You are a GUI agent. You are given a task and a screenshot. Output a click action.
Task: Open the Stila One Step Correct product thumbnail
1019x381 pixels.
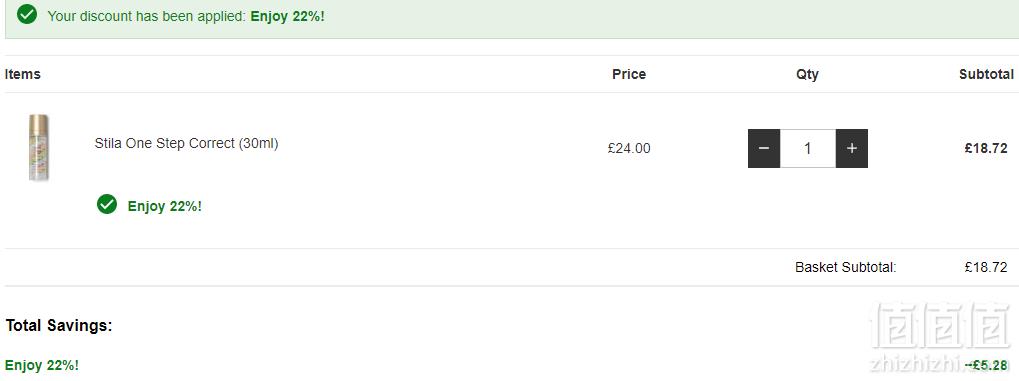click(x=39, y=148)
